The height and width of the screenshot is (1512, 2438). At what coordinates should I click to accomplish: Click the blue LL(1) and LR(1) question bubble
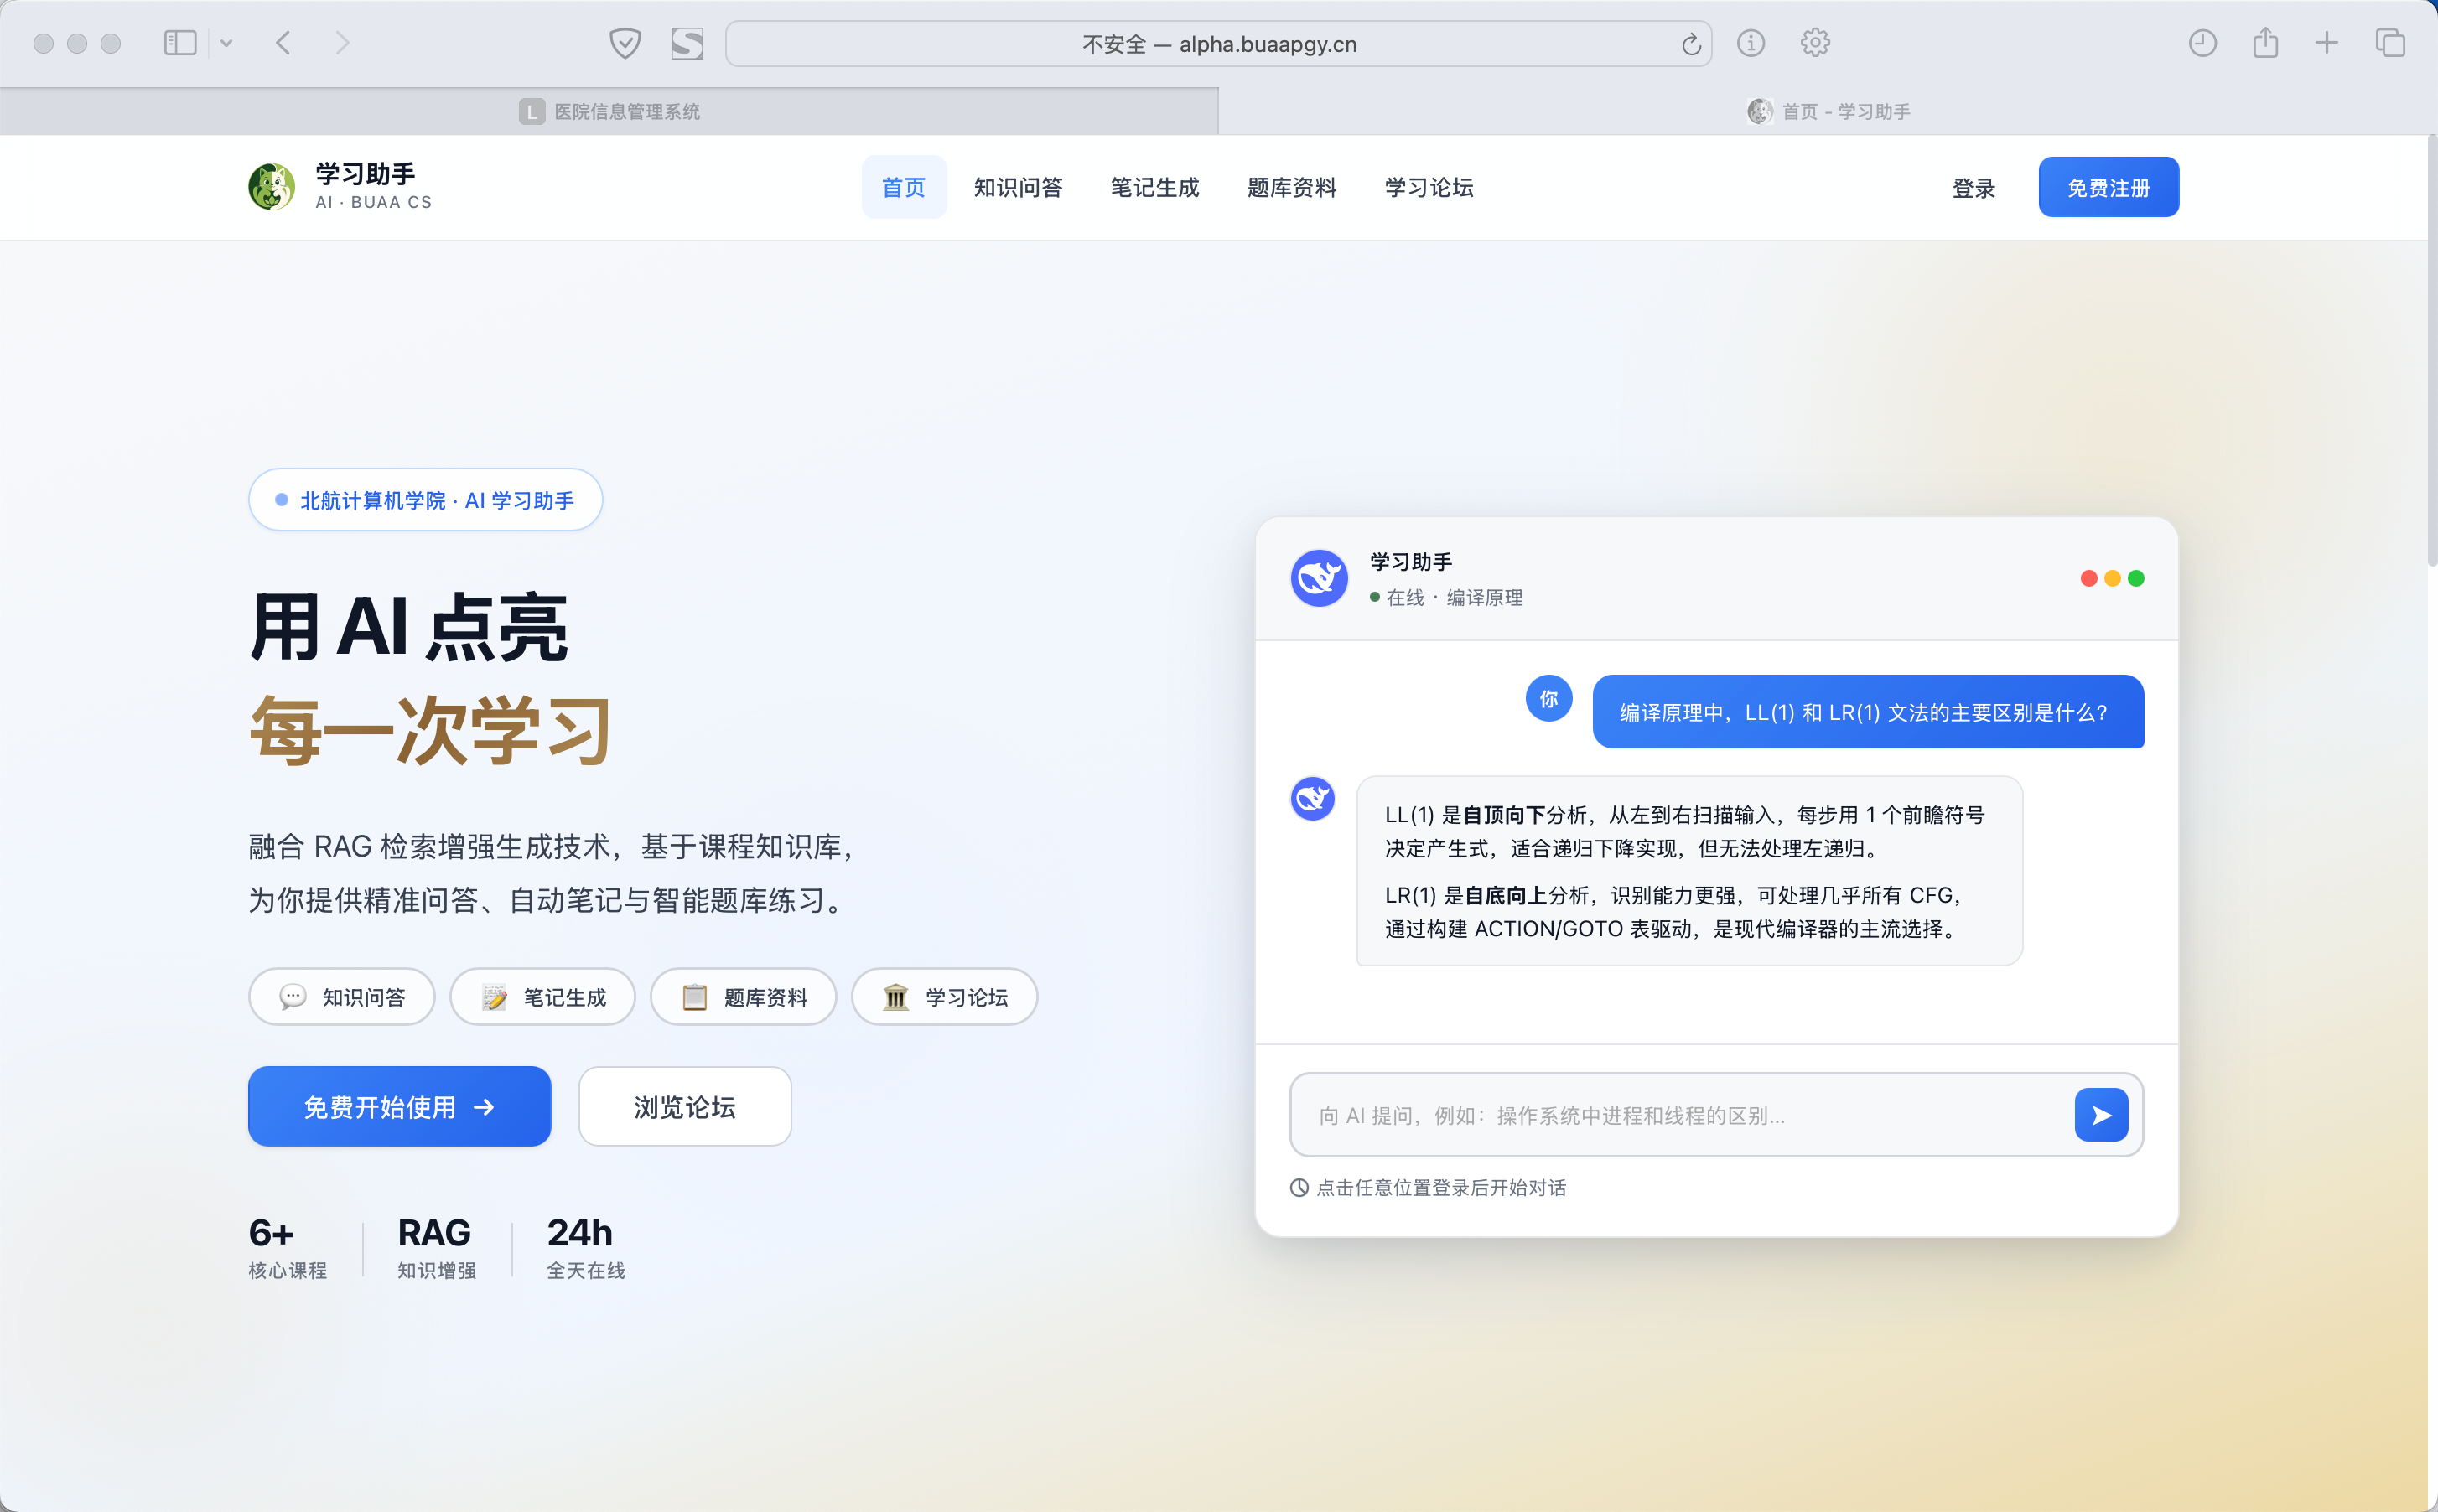click(x=1868, y=712)
